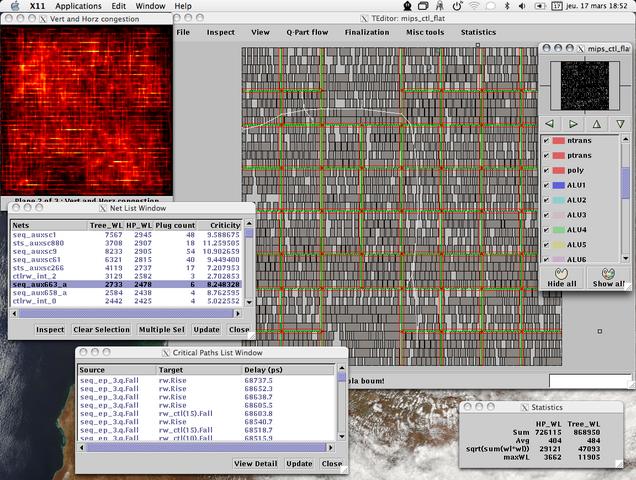The image size is (636, 480).
Task: Disable the ALU1 layer checkbox
Action: 545,186
